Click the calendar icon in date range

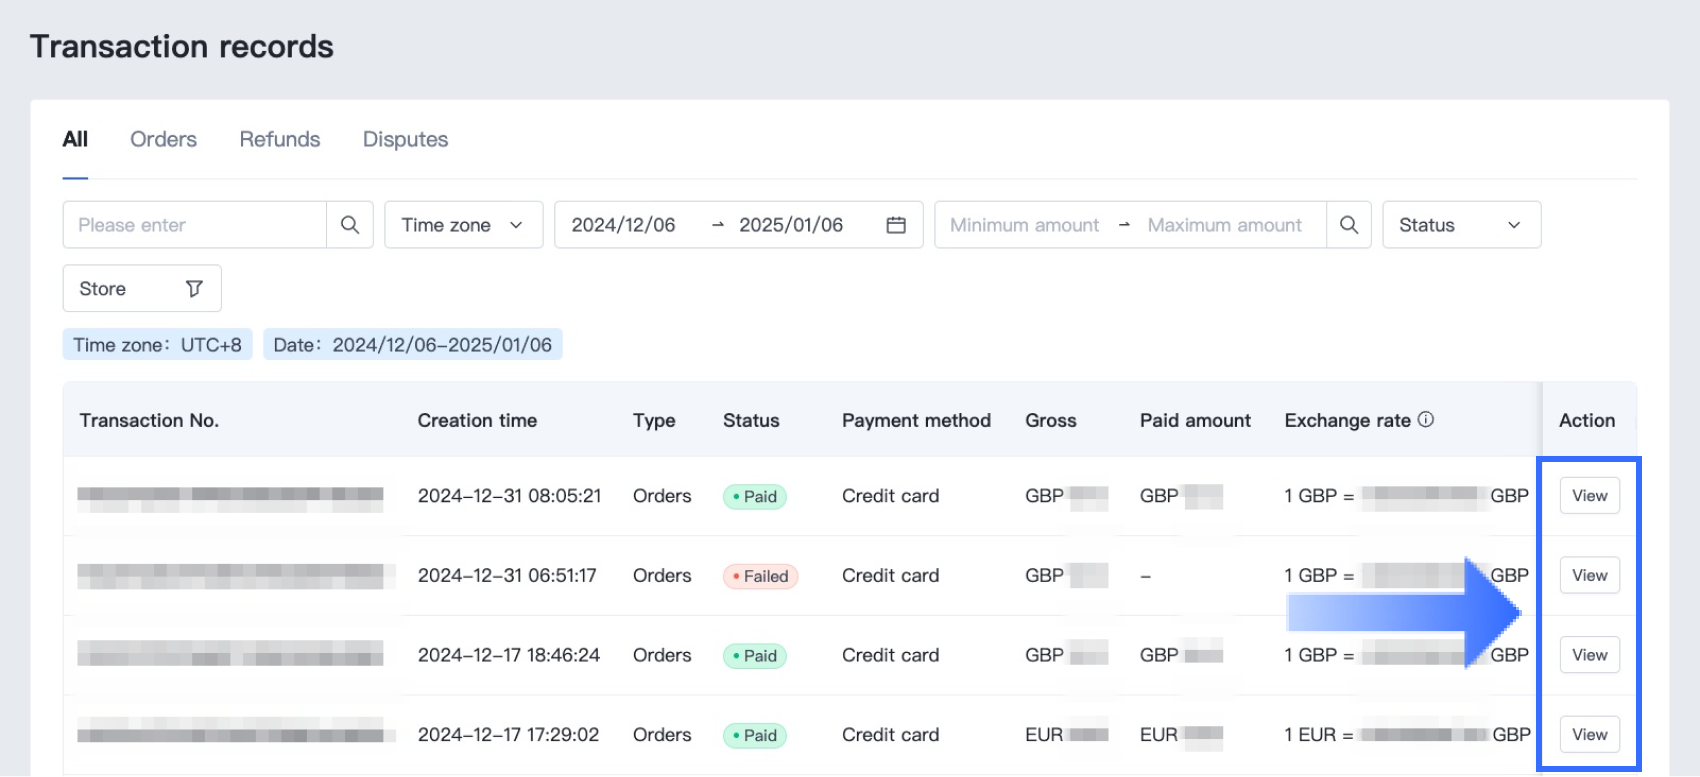[896, 225]
